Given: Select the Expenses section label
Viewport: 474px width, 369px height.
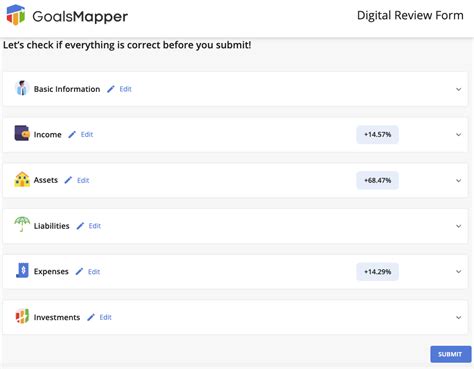Looking at the screenshot, I should click(x=51, y=272).
